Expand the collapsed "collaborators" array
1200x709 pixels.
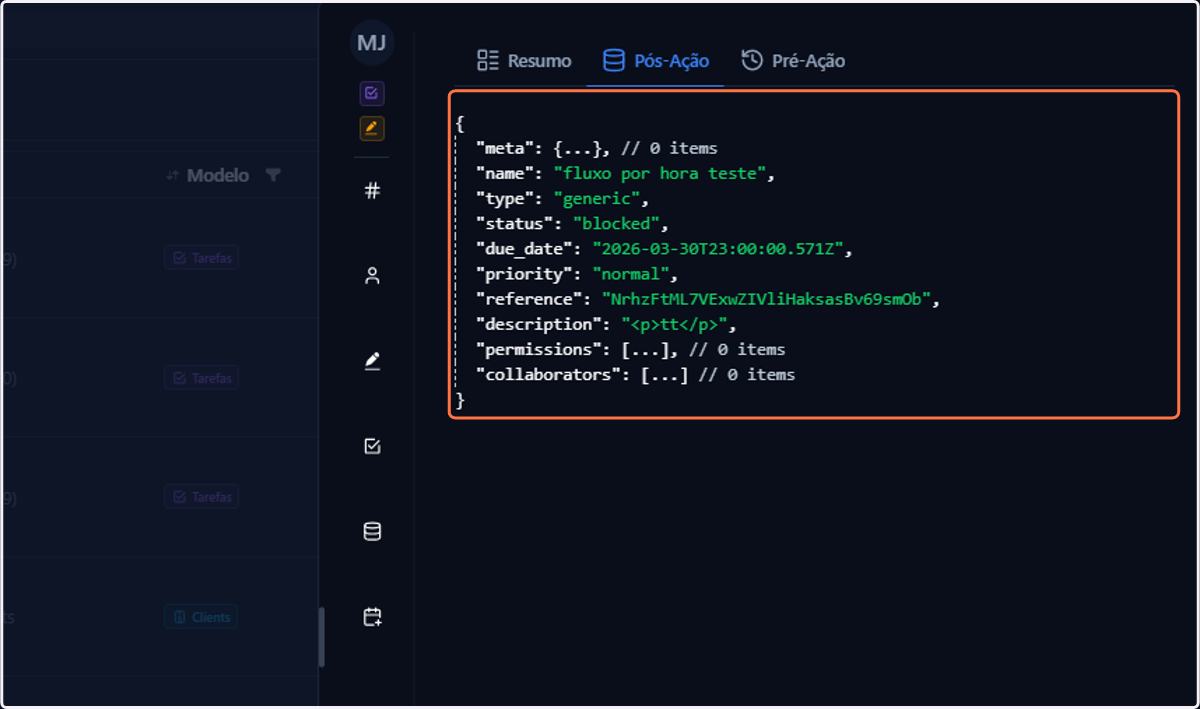click(x=664, y=374)
